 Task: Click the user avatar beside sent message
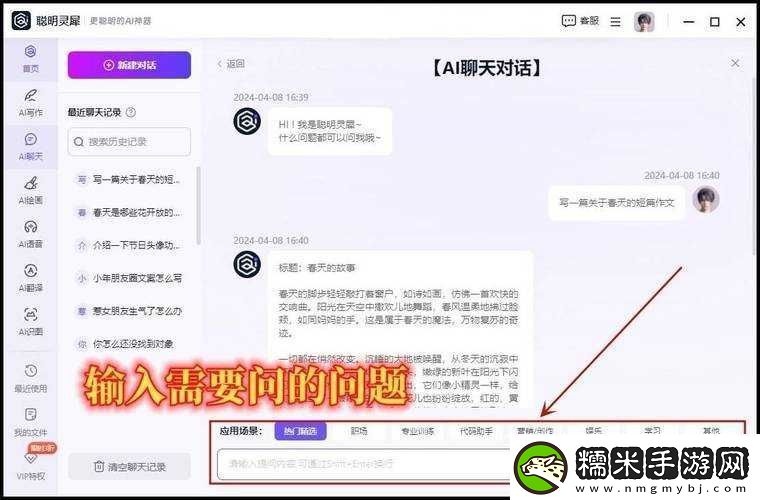tap(705, 199)
